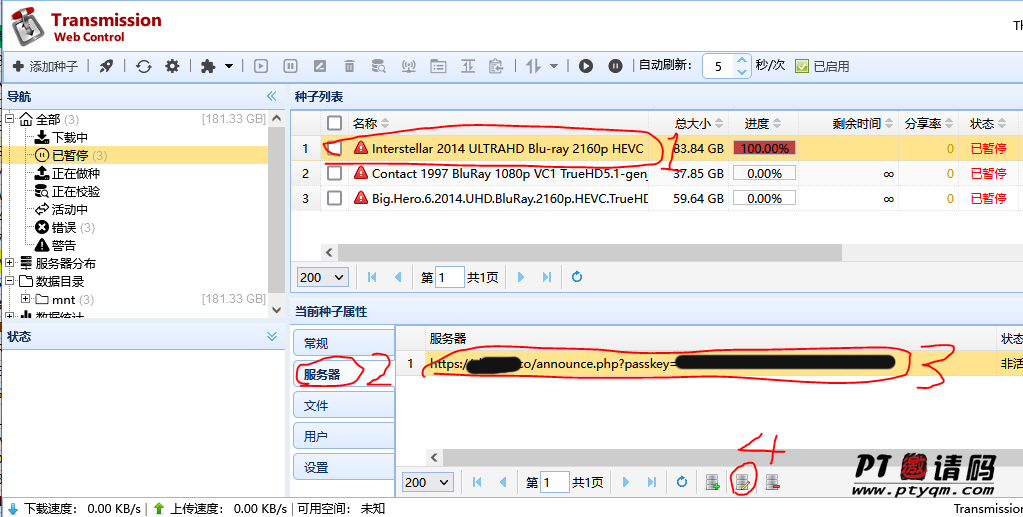Open the plugin dropdown arrow
Image resolution: width=1023 pixels, height=517 pixels.
229,66
